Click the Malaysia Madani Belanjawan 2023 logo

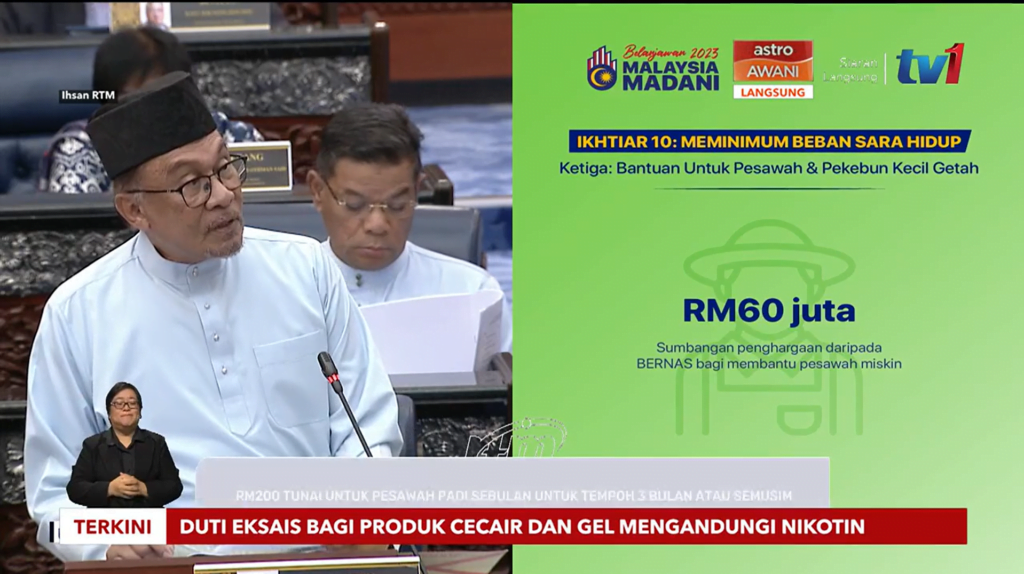coord(652,68)
